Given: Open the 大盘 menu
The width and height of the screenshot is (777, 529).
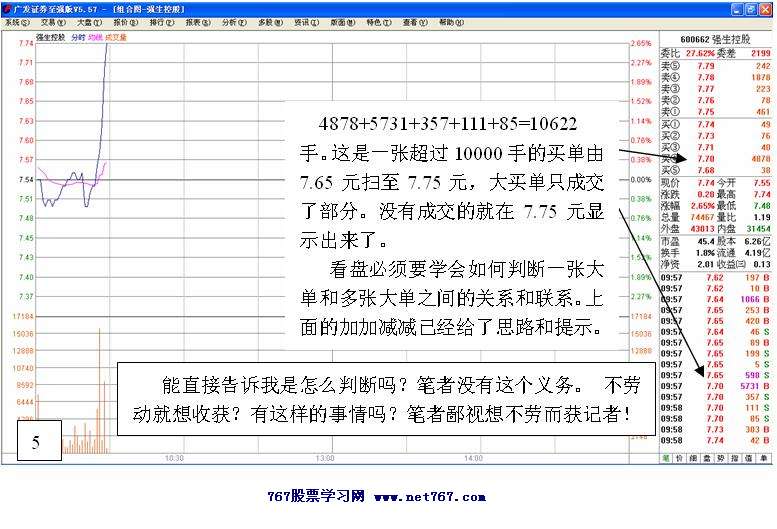Looking at the screenshot, I should point(90,22).
